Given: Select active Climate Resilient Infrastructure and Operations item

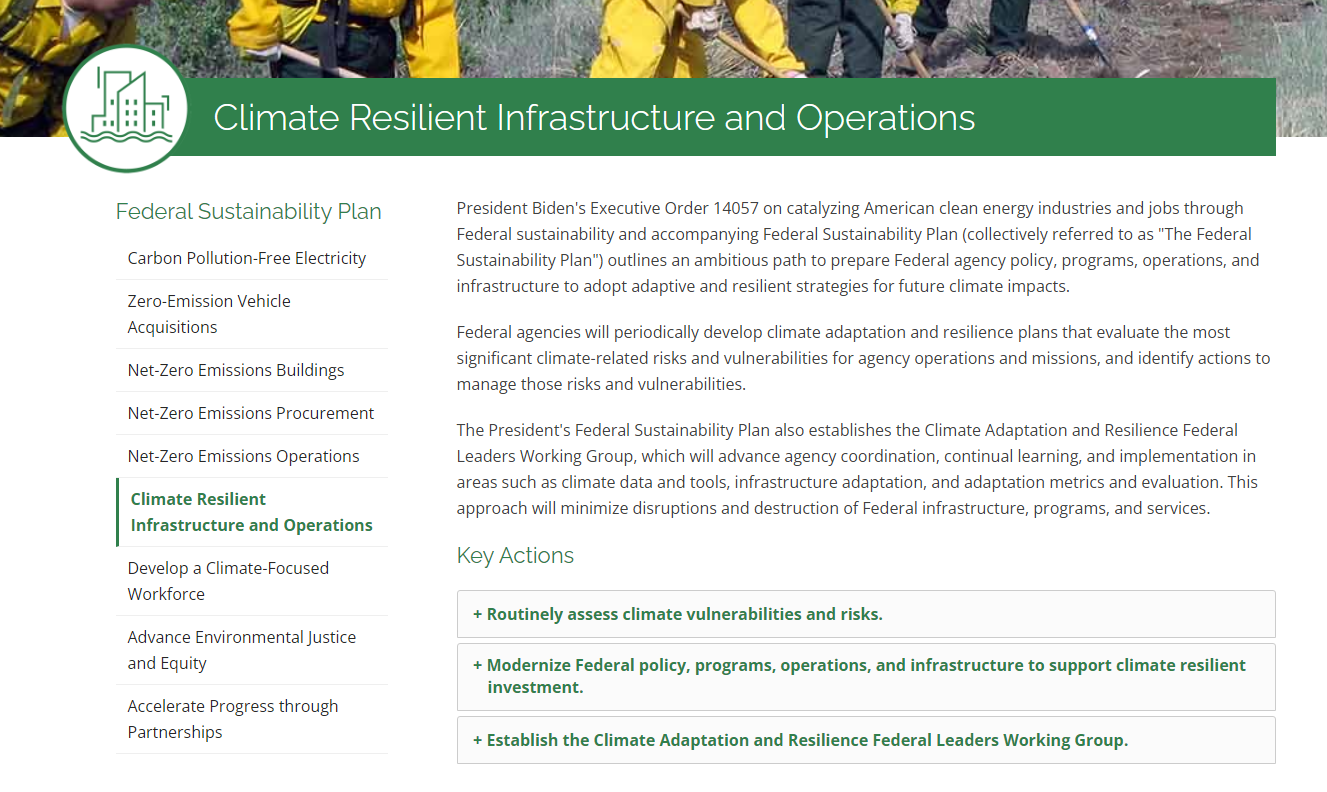Looking at the screenshot, I should (252, 512).
